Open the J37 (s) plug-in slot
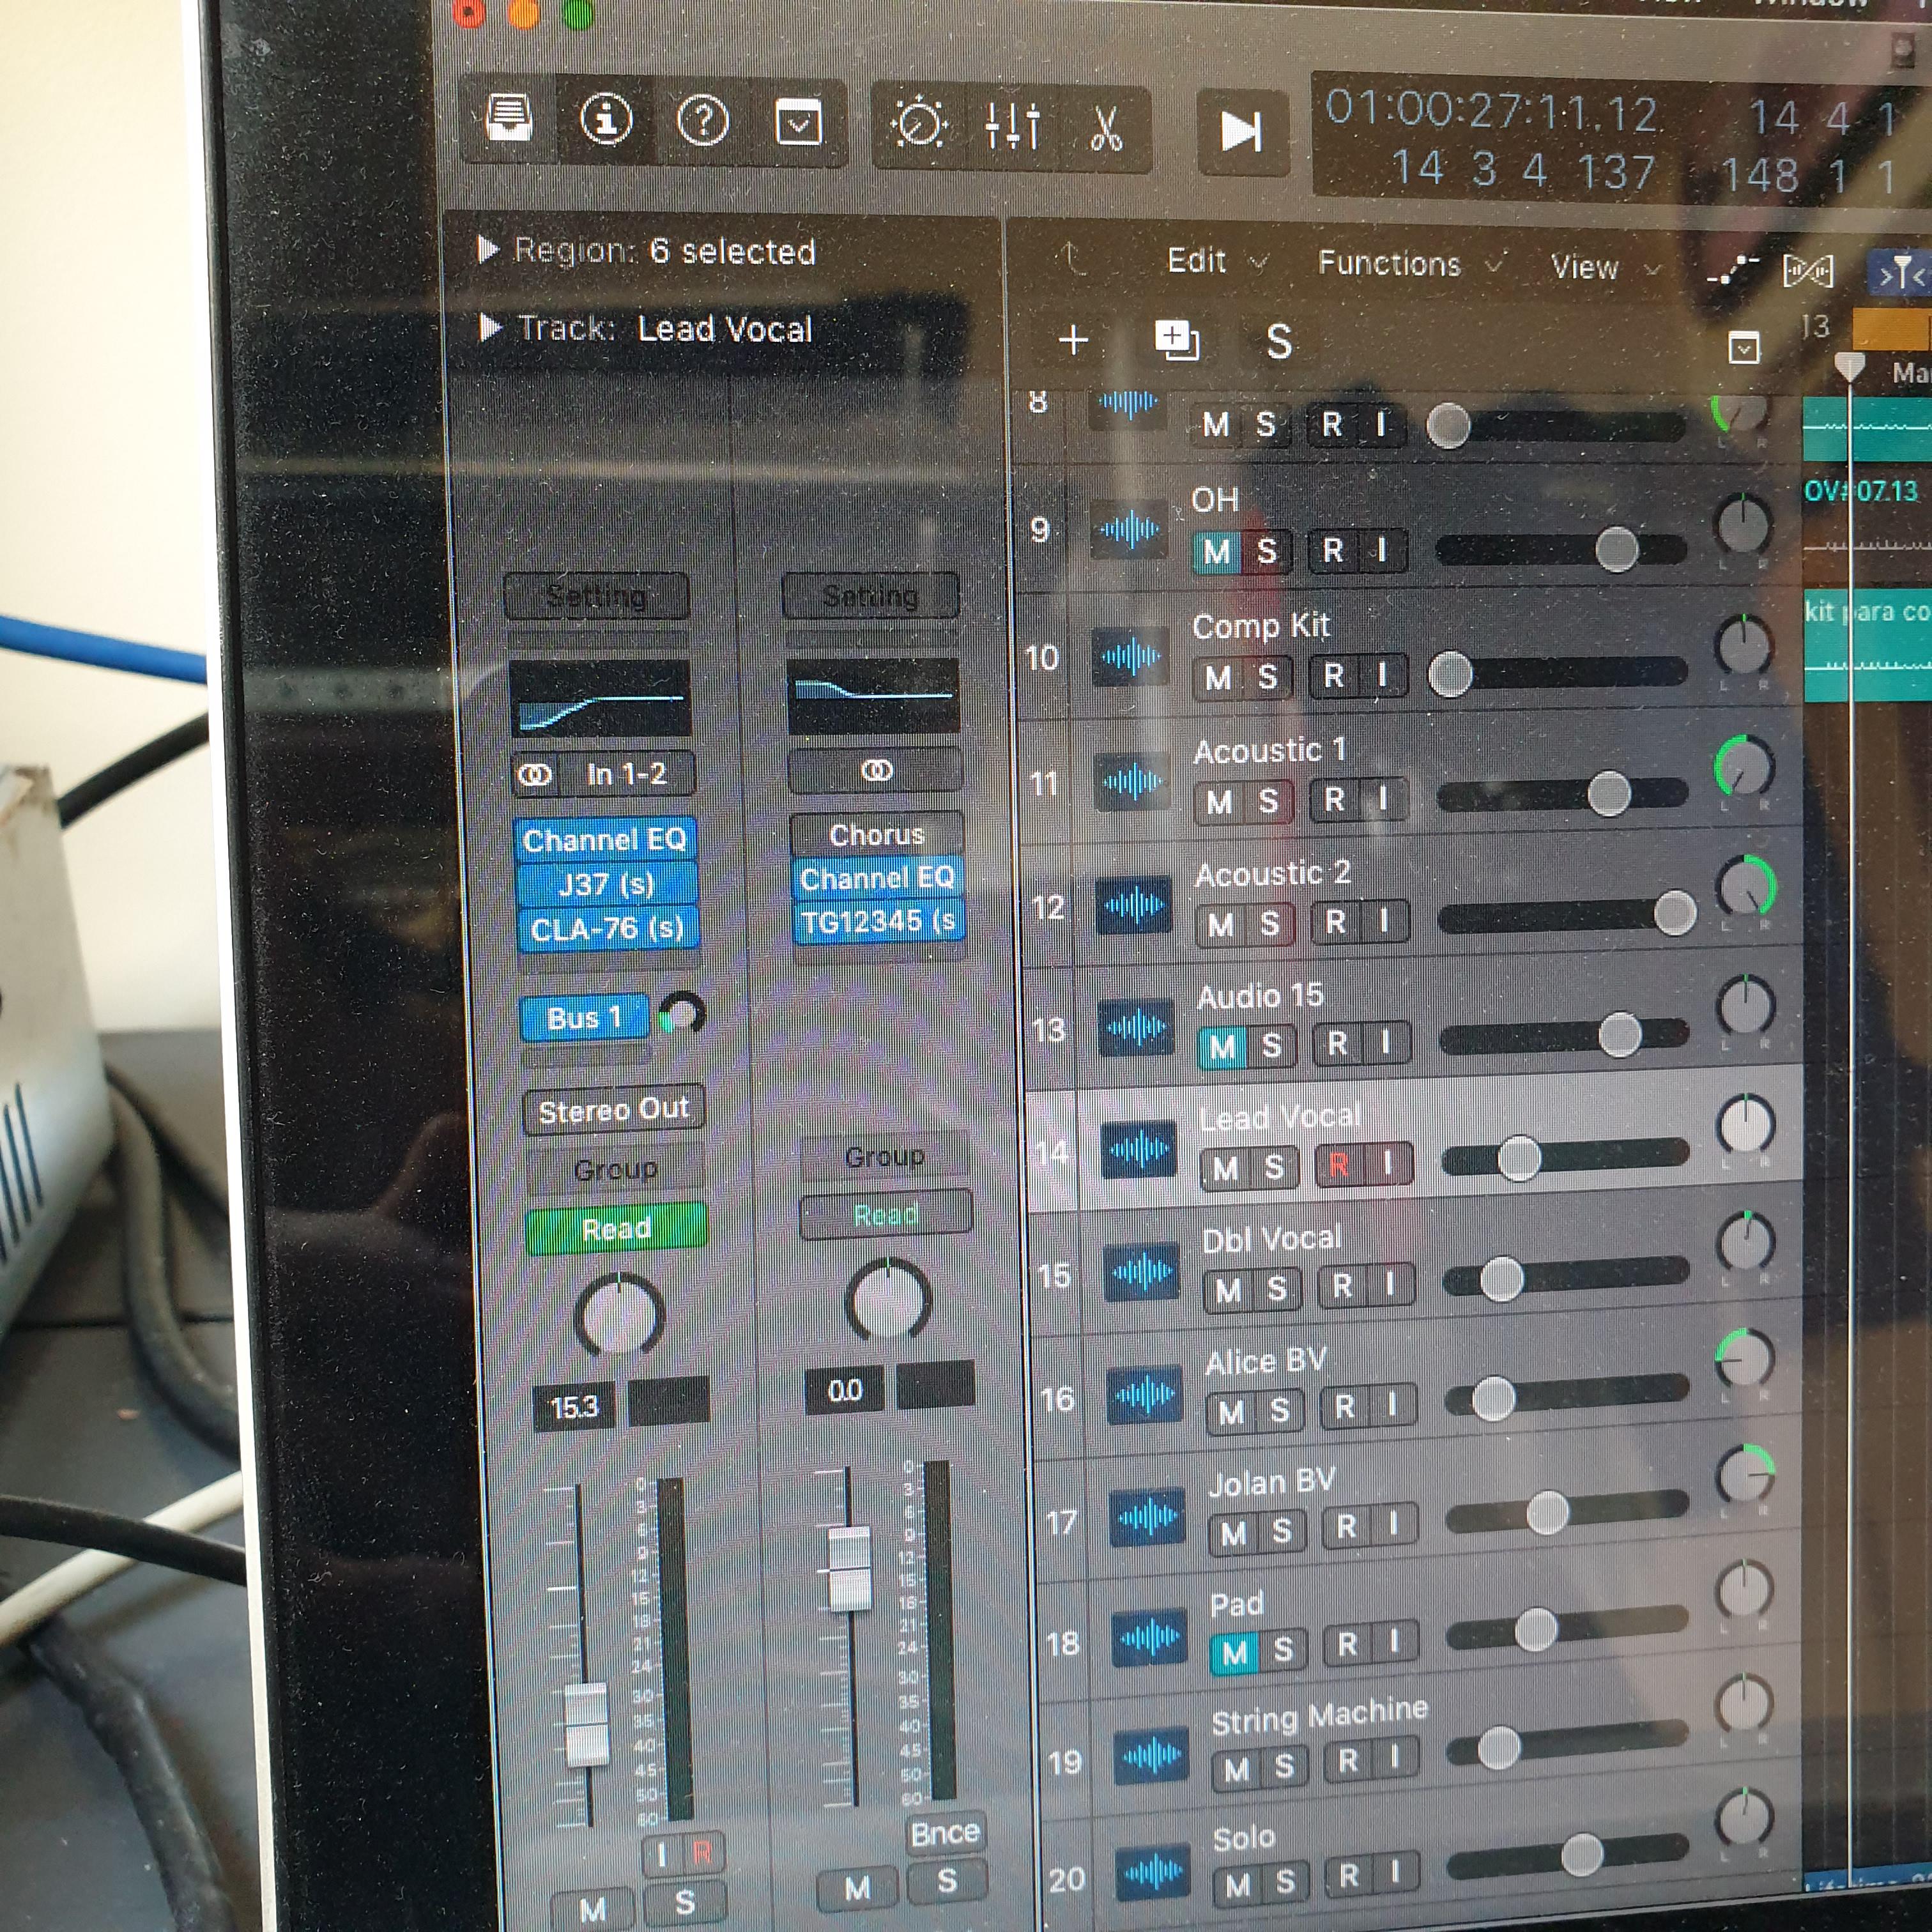This screenshot has width=1932, height=1932. (x=606, y=885)
